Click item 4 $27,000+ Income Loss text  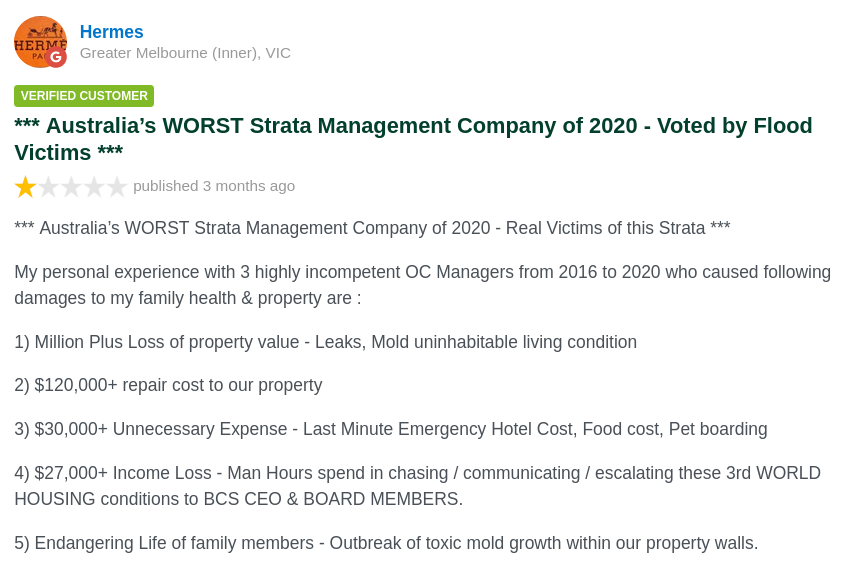417,486
